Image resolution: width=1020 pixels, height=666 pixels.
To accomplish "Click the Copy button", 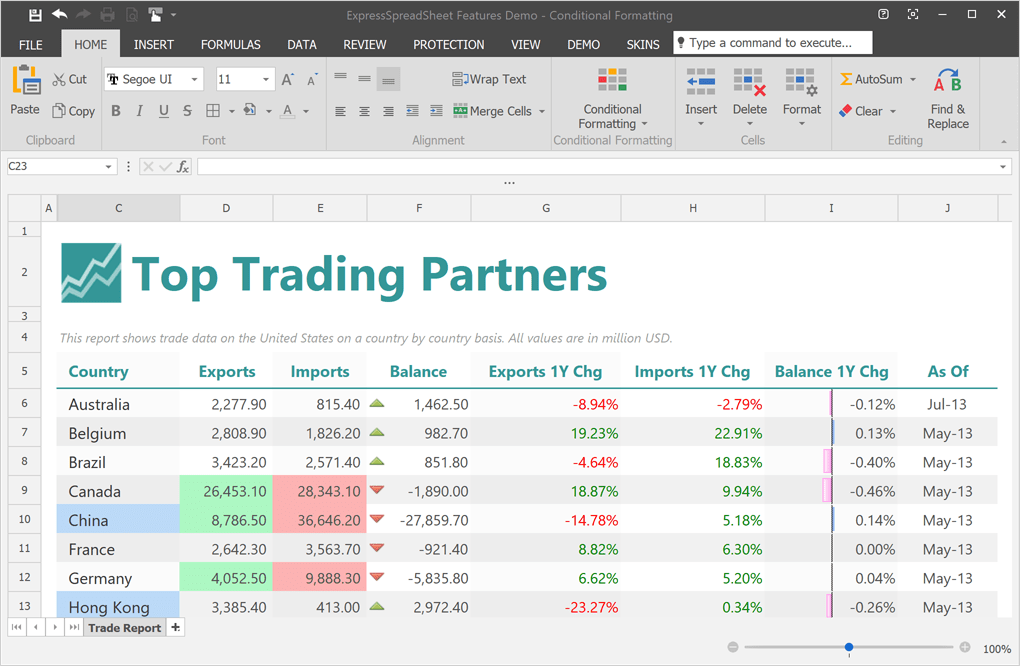I will click(73, 111).
